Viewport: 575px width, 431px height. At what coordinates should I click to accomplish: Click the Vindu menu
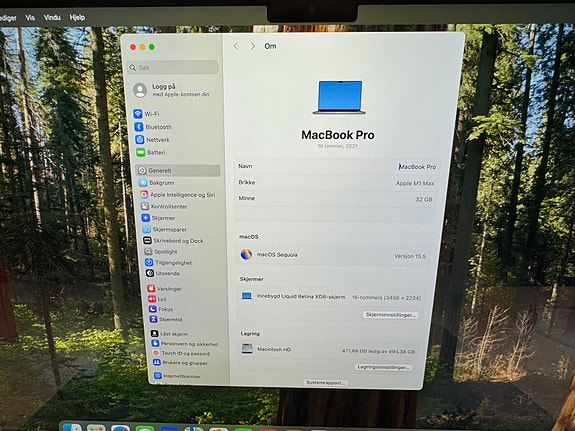coord(52,17)
